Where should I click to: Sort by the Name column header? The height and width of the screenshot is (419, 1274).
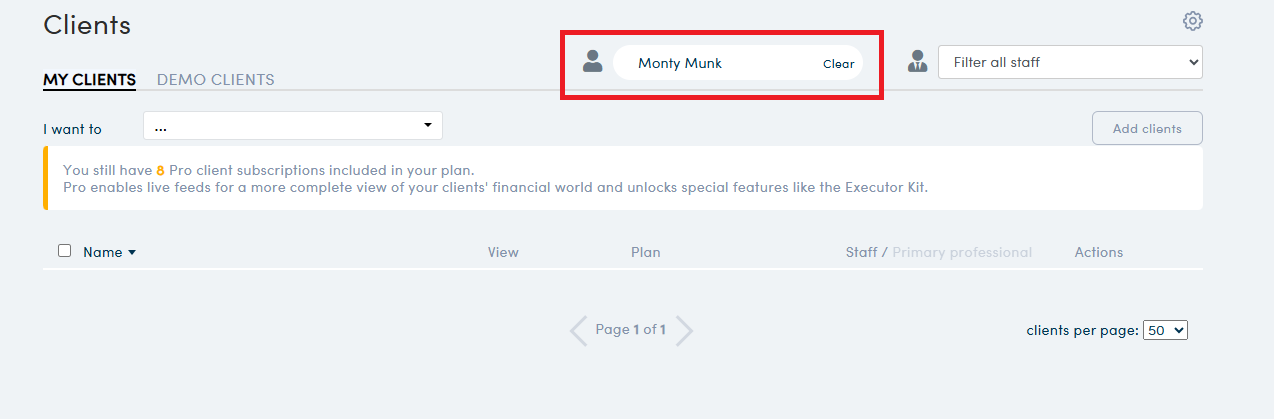click(103, 252)
